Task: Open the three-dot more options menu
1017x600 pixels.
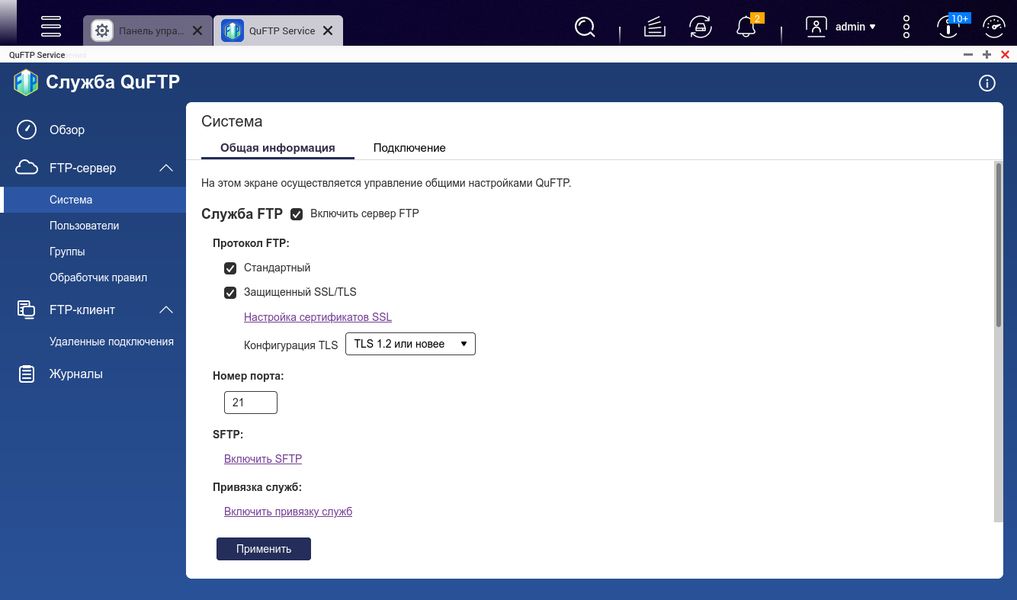Action: [x=906, y=27]
